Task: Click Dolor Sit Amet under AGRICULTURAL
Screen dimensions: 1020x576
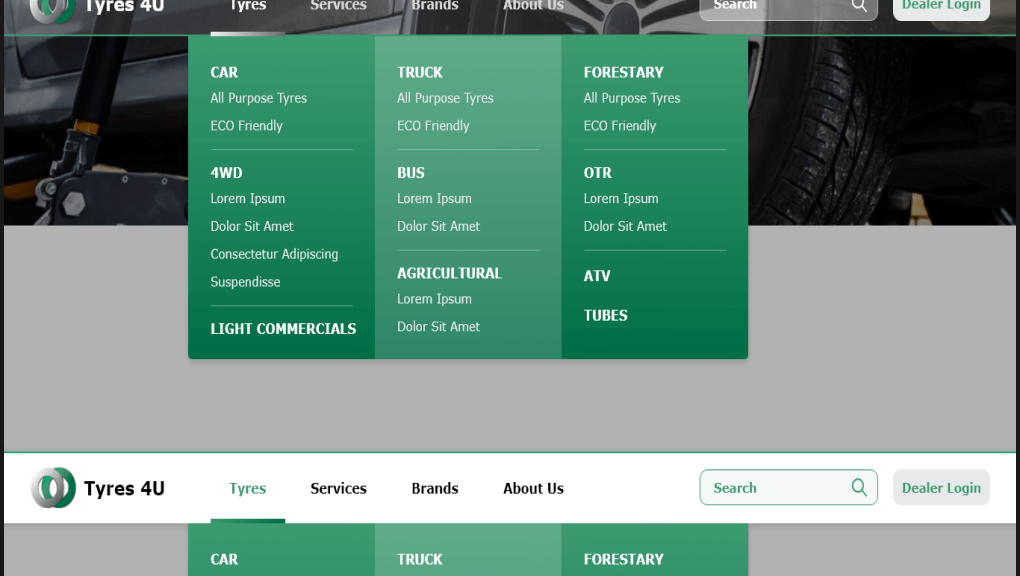Action: (438, 327)
